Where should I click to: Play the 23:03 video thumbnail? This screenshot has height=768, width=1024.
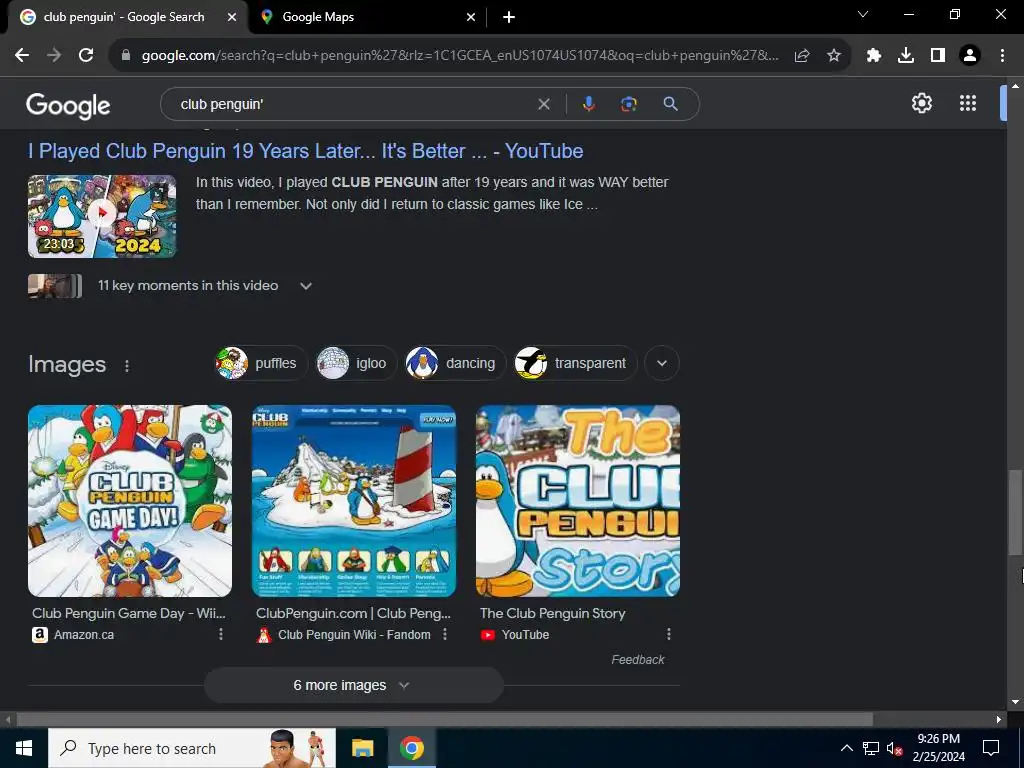[x=102, y=216]
